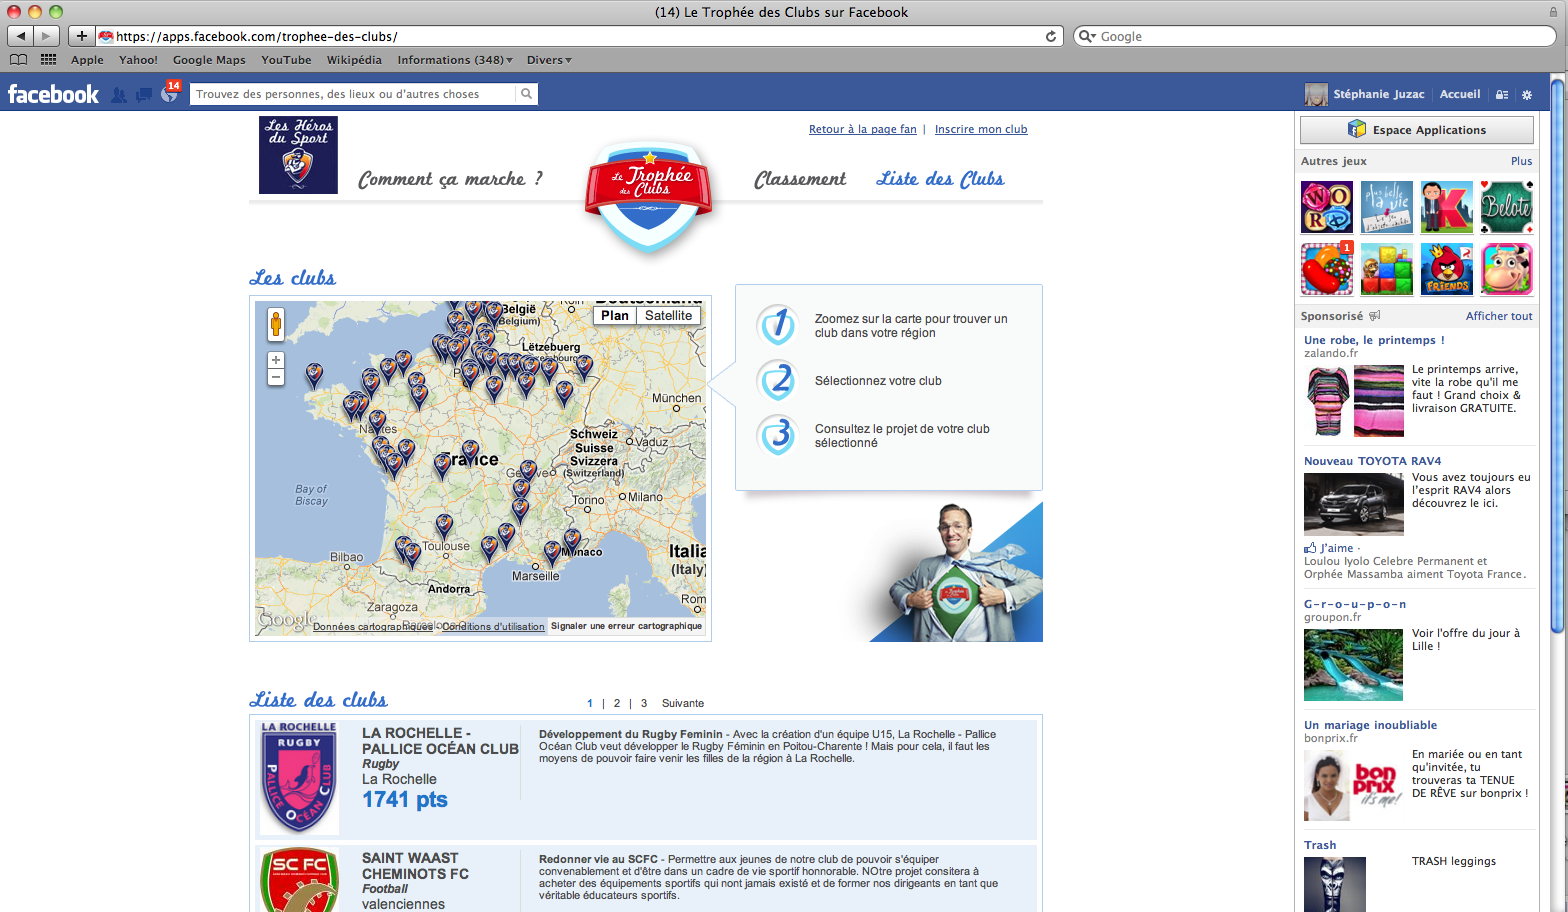Open the Plus belle la vie game

click(x=1387, y=207)
